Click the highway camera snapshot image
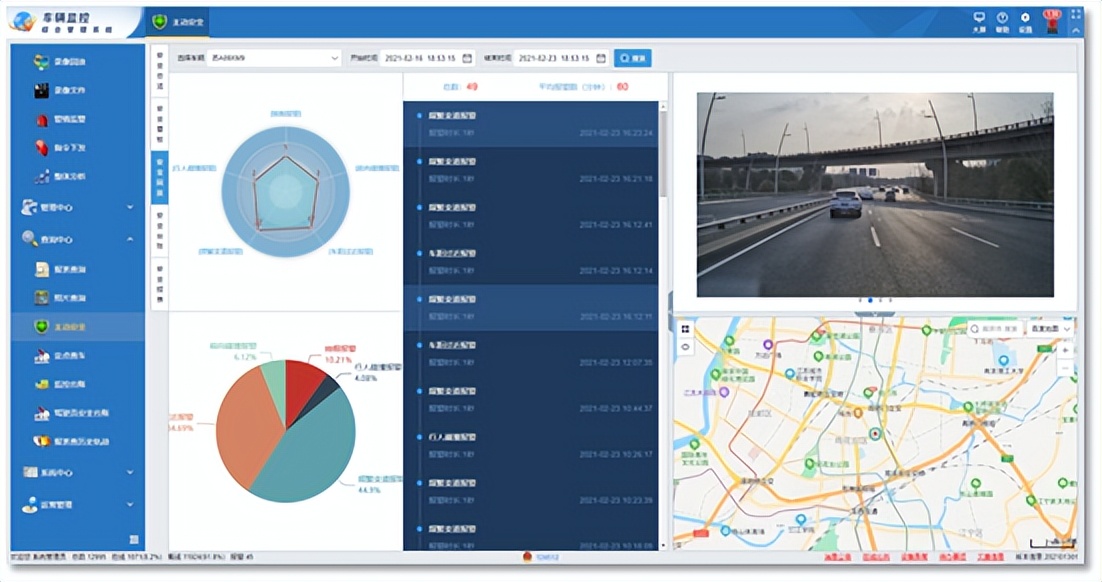The image size is (1102, 582). coord(874,194)
